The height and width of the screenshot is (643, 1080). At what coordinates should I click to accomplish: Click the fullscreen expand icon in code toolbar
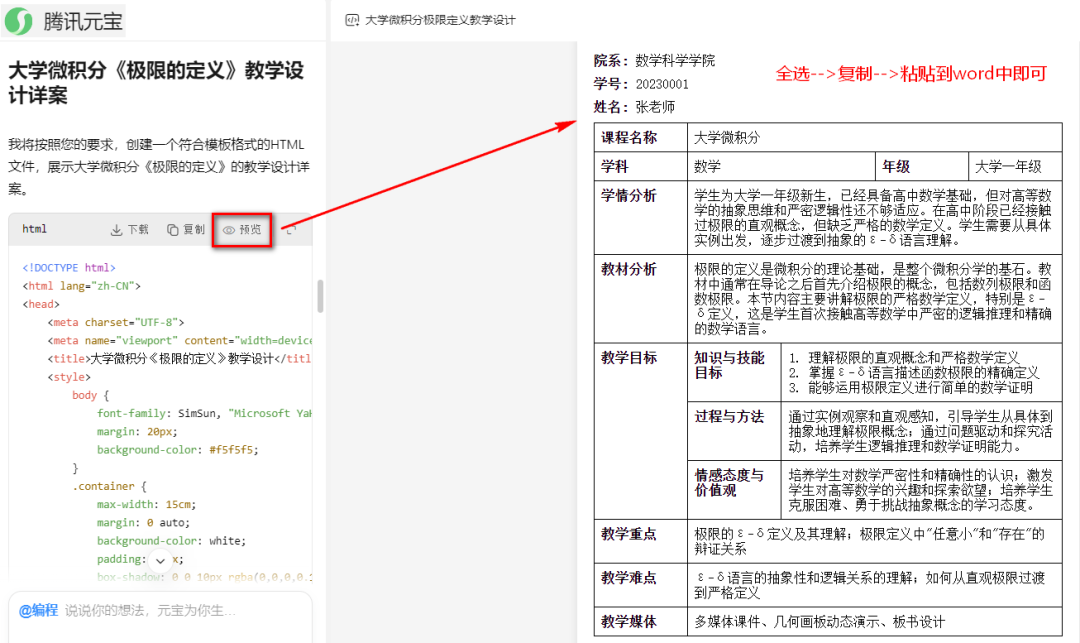click(292, 229)
